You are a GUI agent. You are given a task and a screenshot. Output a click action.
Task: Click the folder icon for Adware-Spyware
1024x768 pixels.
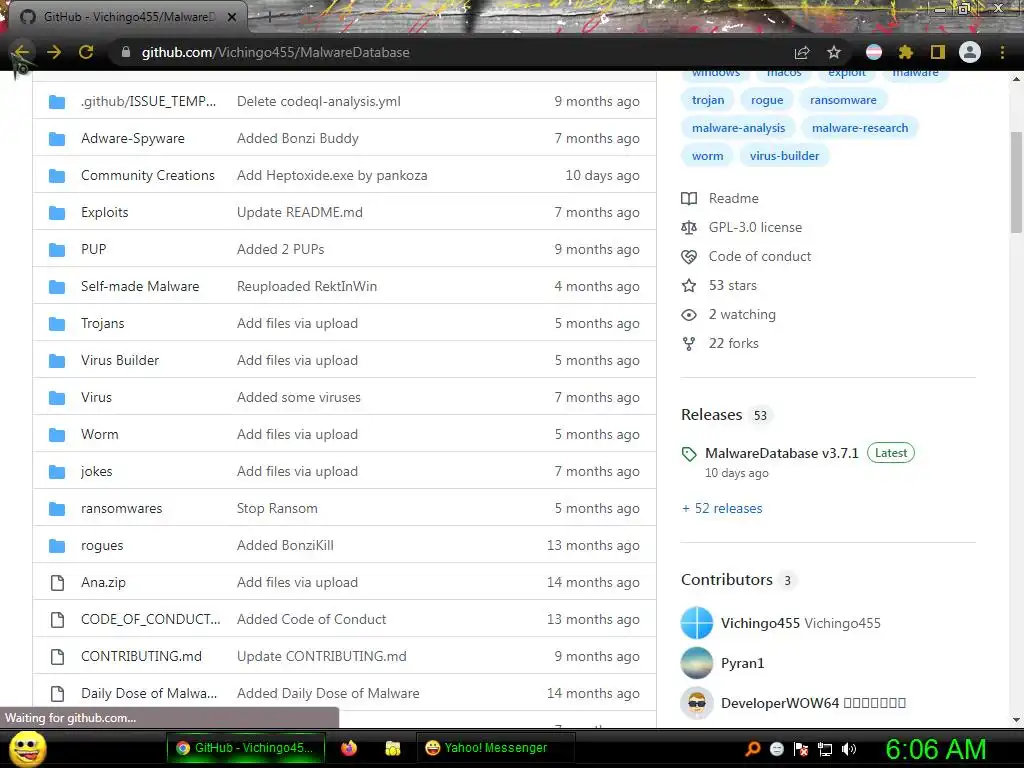57,138
